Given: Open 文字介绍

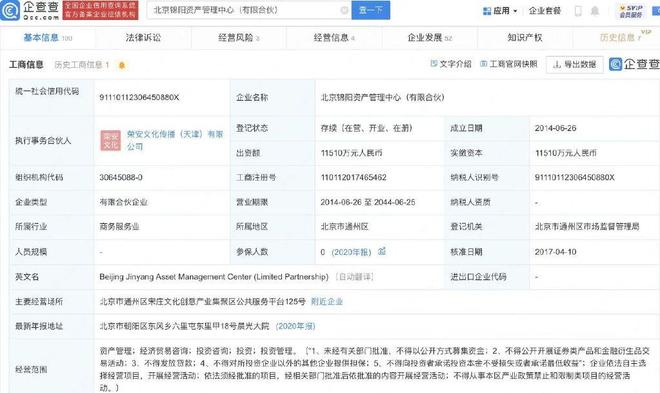Looking at the screenshot, I should click(x=451, y=64).
